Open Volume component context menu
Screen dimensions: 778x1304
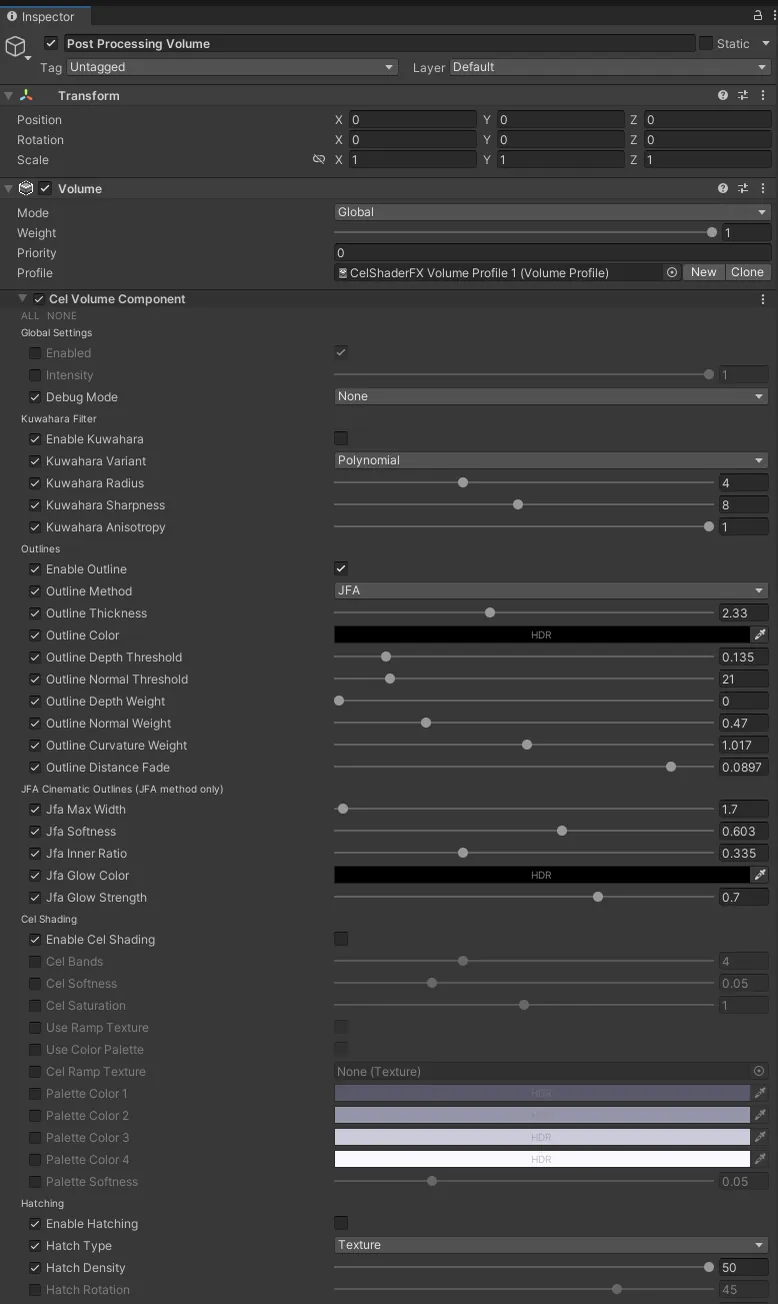click(763, 189)
